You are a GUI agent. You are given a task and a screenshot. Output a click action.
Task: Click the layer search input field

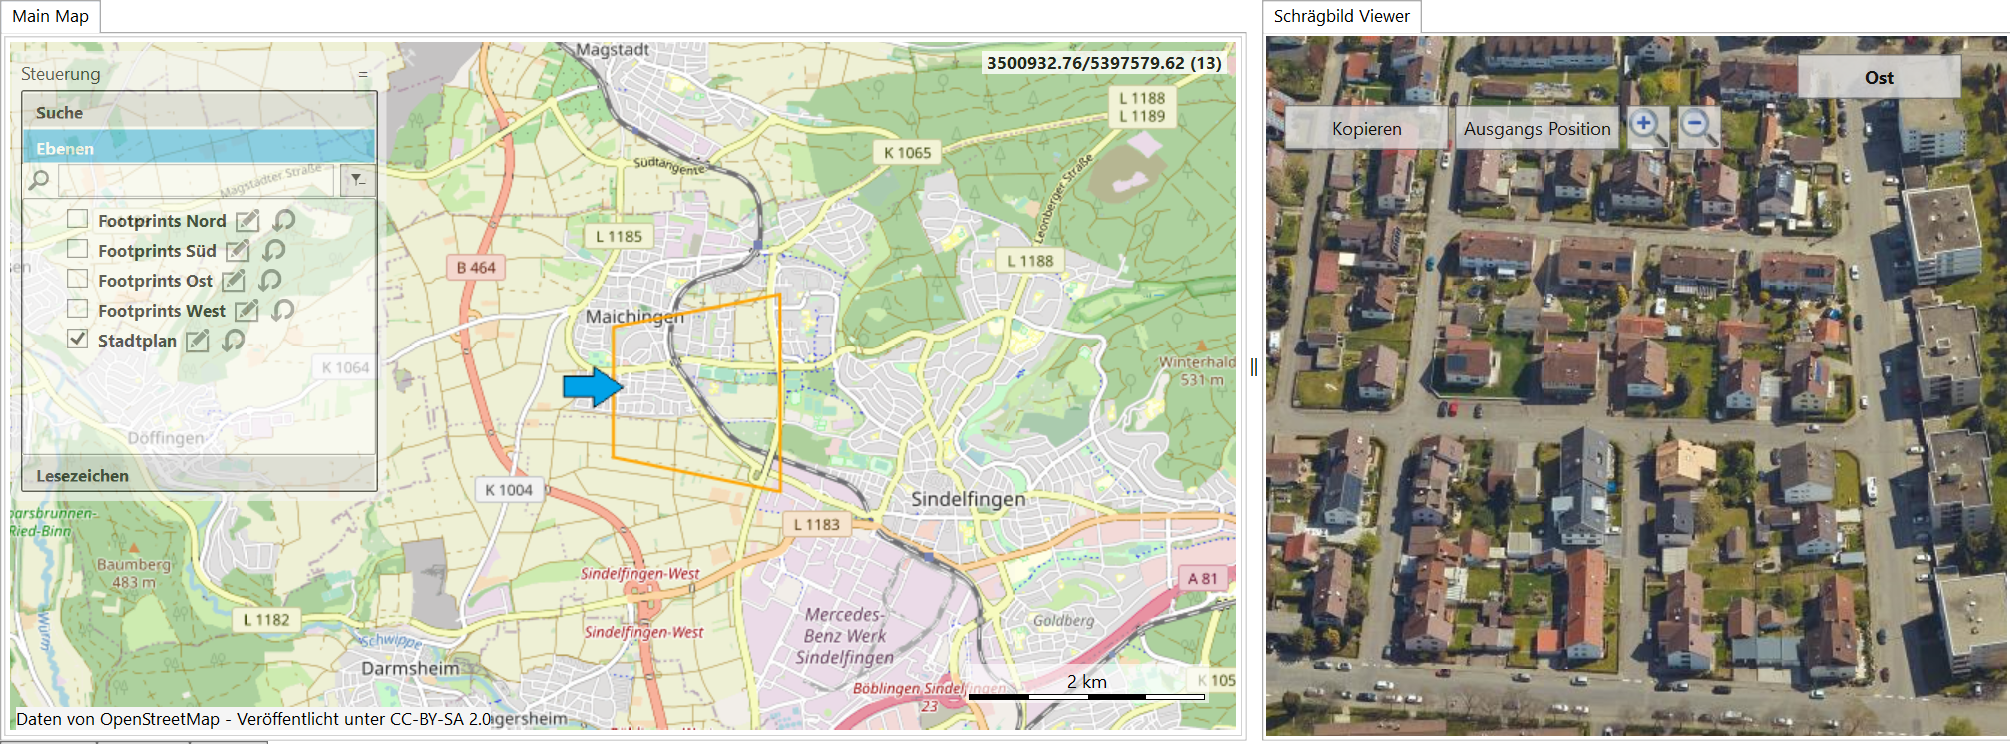[x=197, y=180]
